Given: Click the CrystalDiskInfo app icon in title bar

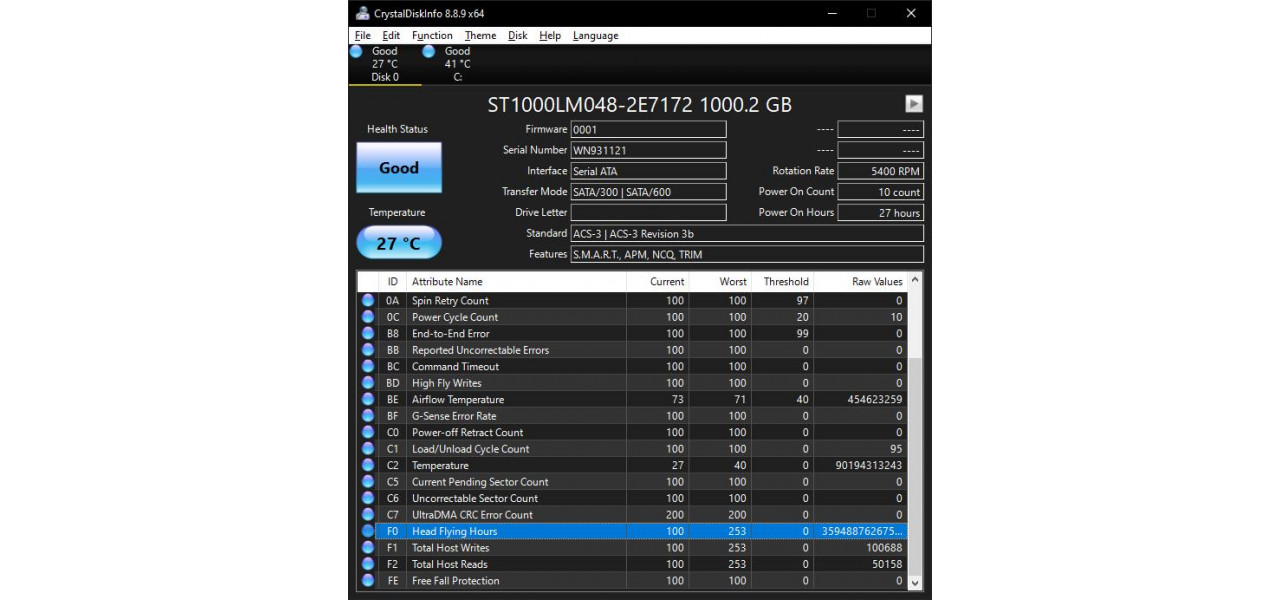Looking at the screenshot, I should point(363,13).
